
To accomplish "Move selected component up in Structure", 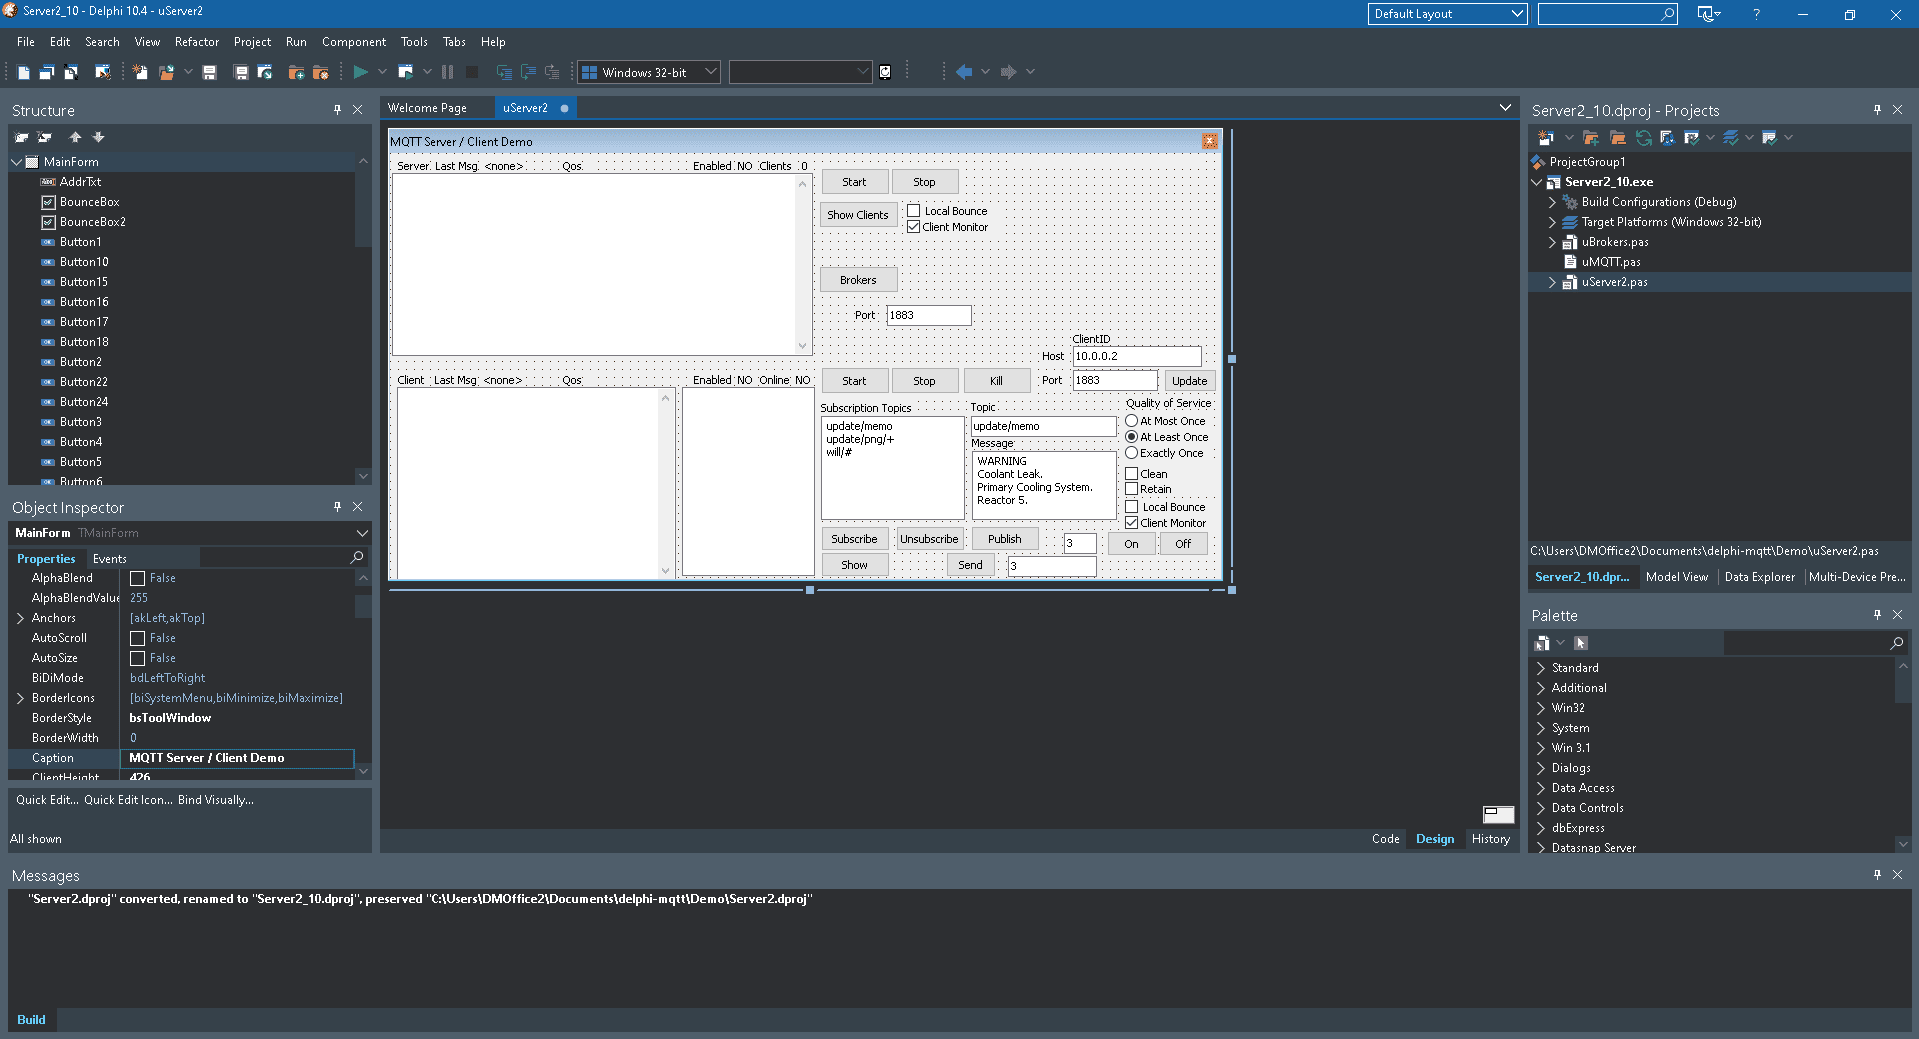I will pos(75,137).
